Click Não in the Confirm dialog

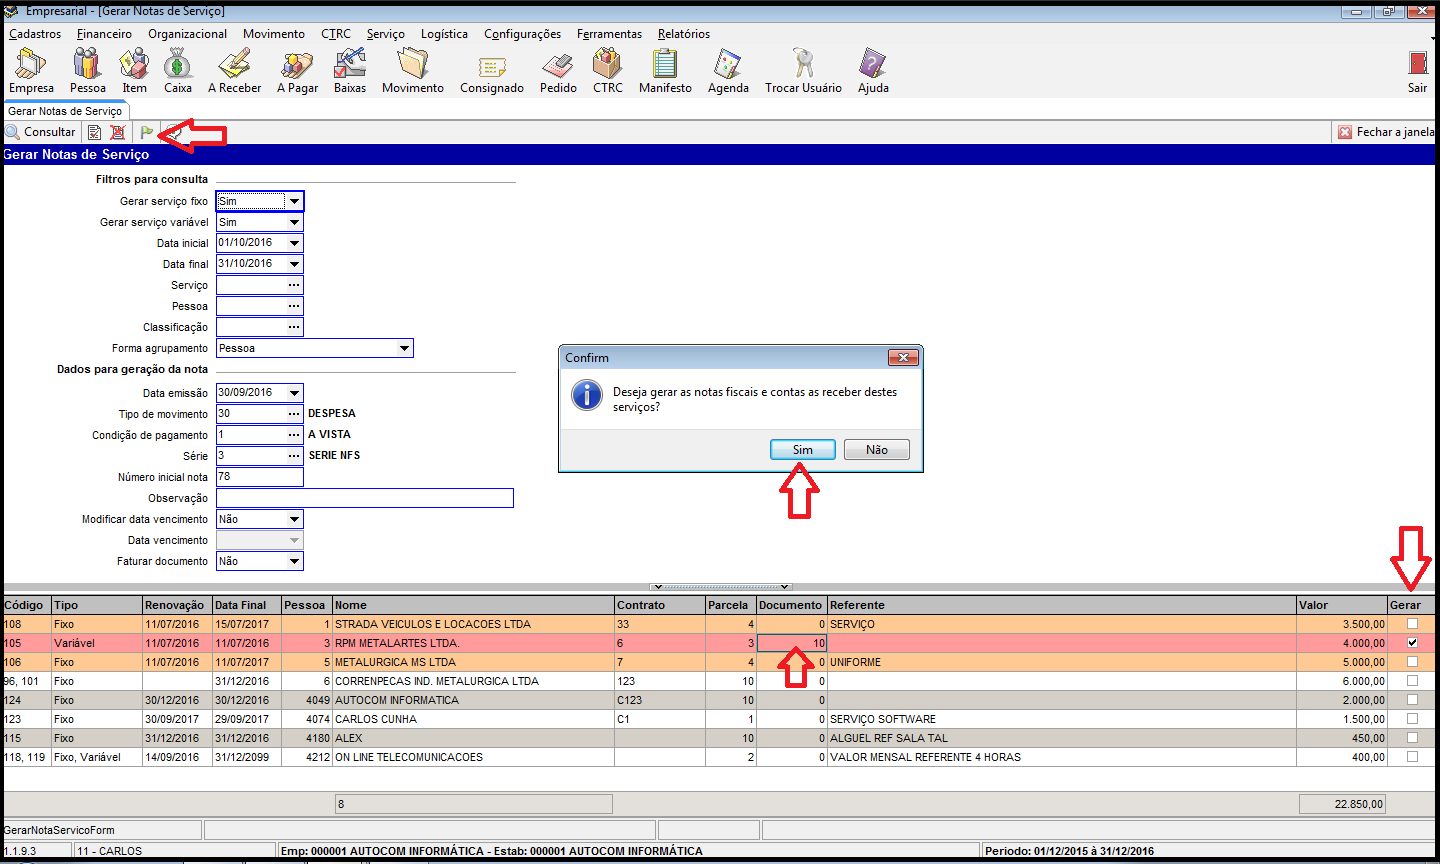[876, 450]
